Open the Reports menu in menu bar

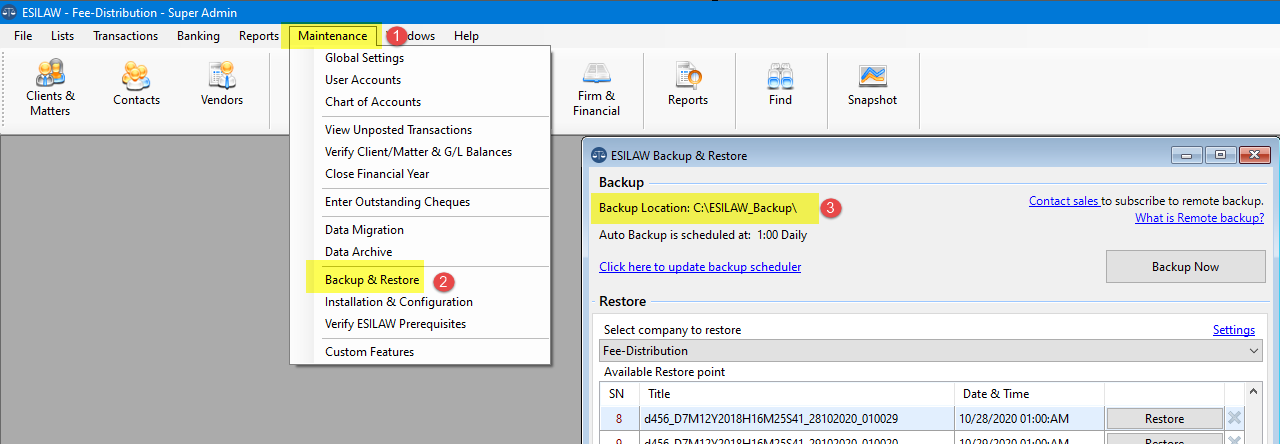(x=258, y=36)
